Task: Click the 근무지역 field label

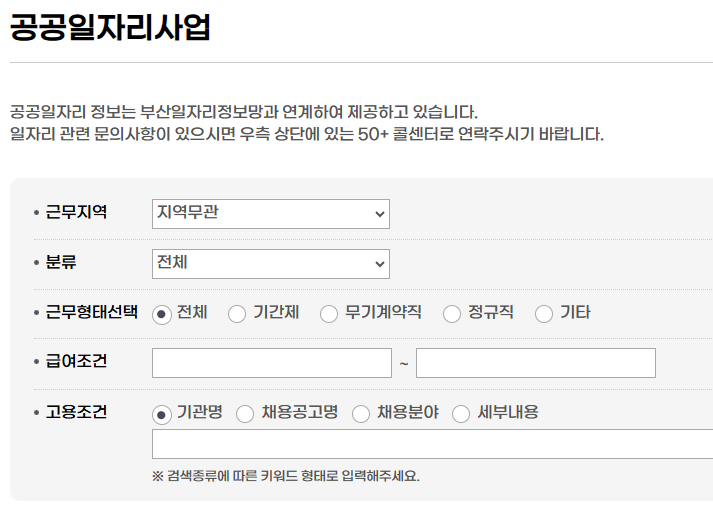Action: [76, 212]
